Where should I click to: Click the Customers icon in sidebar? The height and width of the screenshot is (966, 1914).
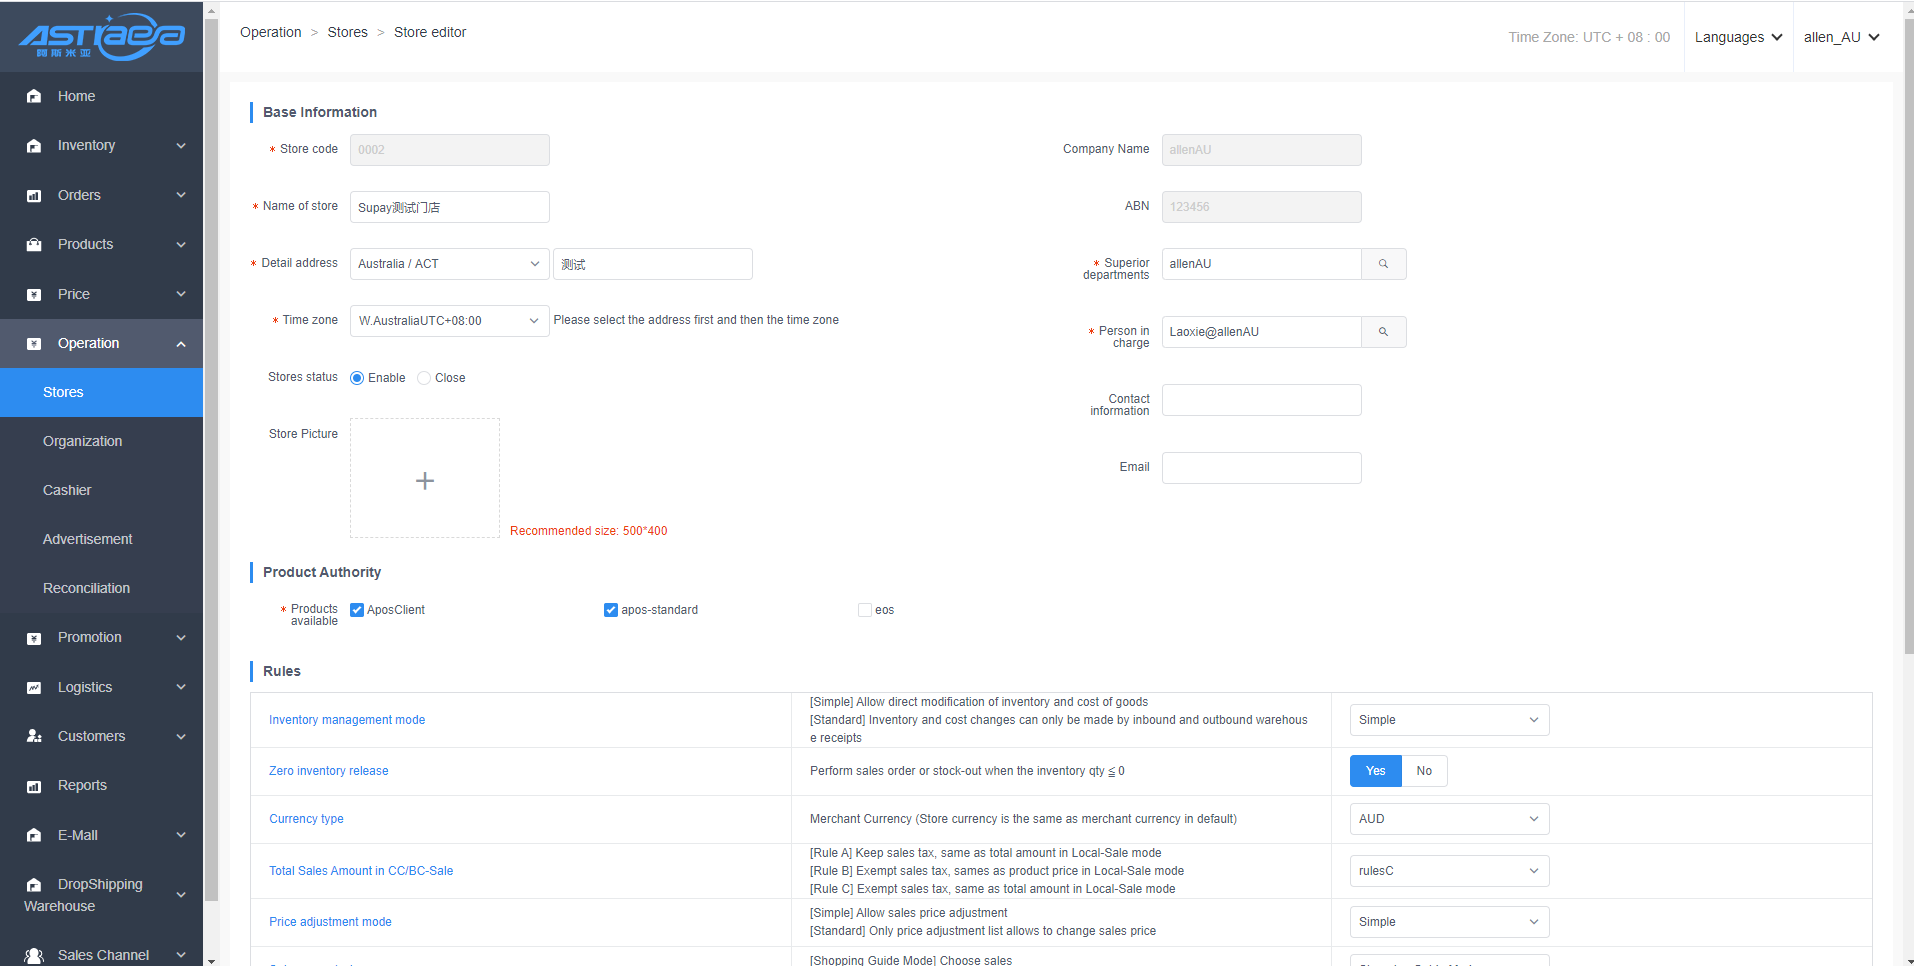tap(34, 736)
